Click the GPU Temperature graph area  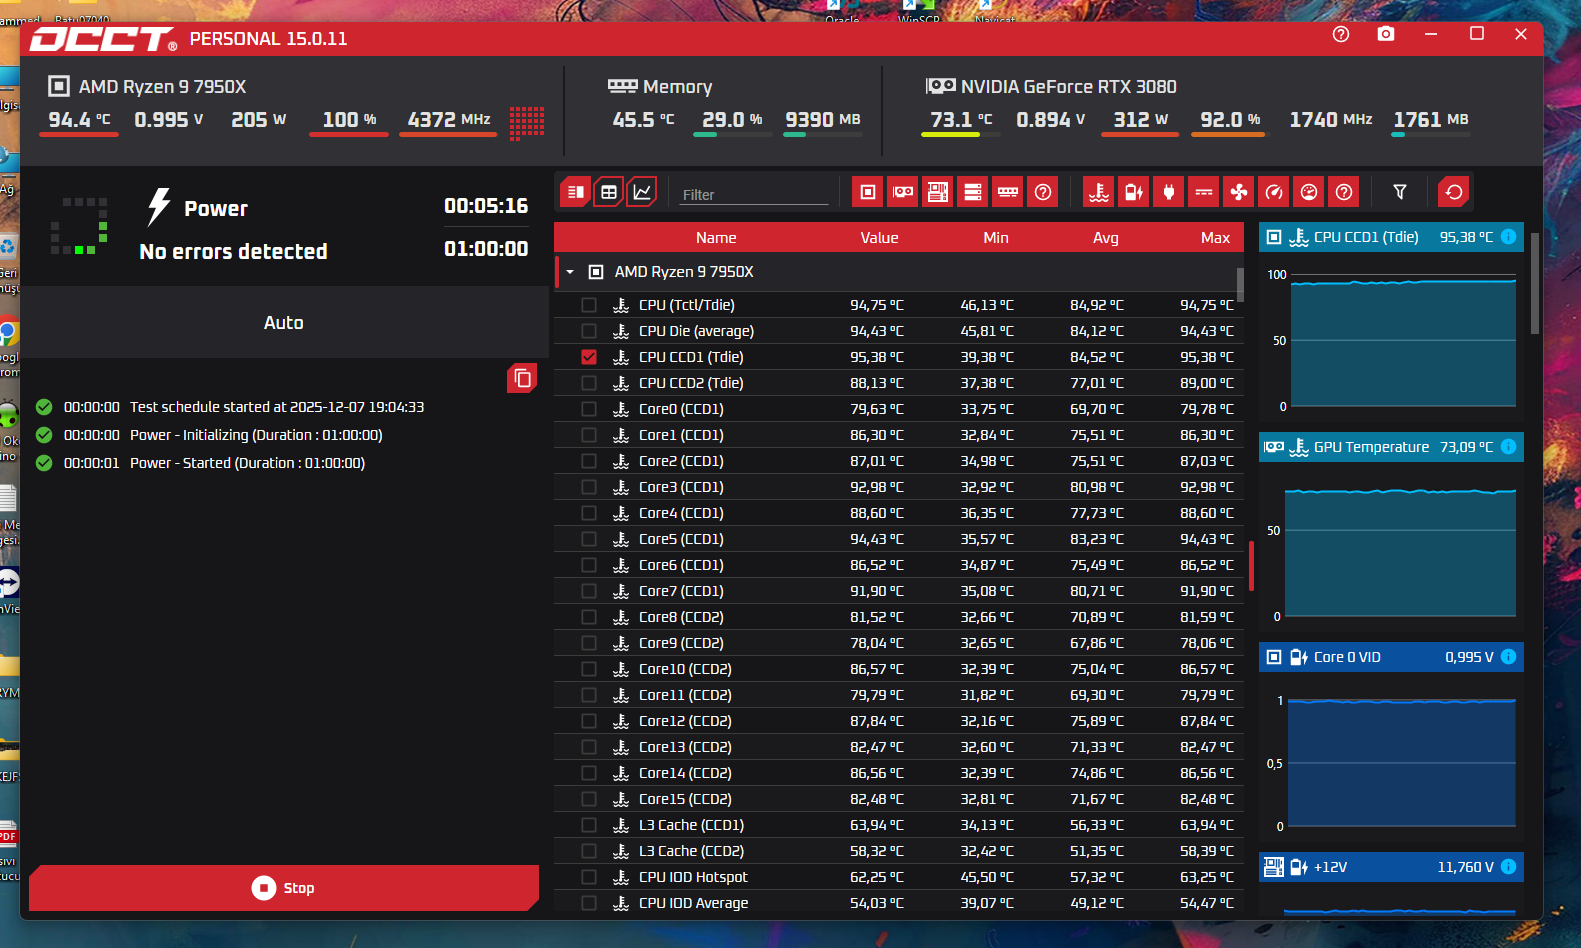coord(1400,552)
